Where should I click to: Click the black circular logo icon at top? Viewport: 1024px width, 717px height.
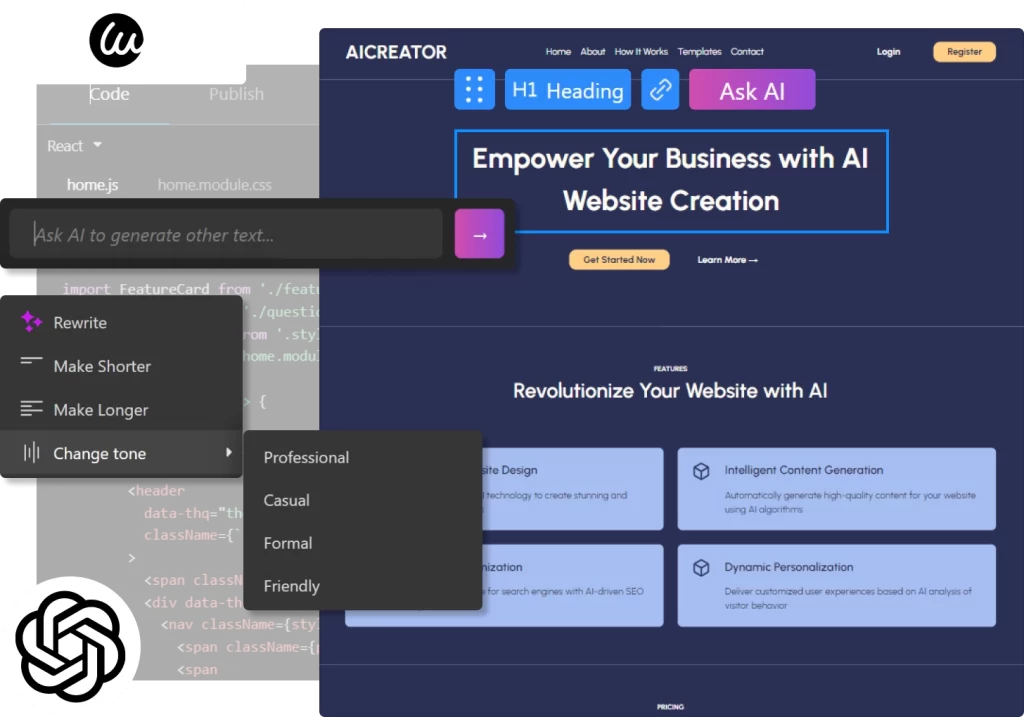click(x=116, y=40)
